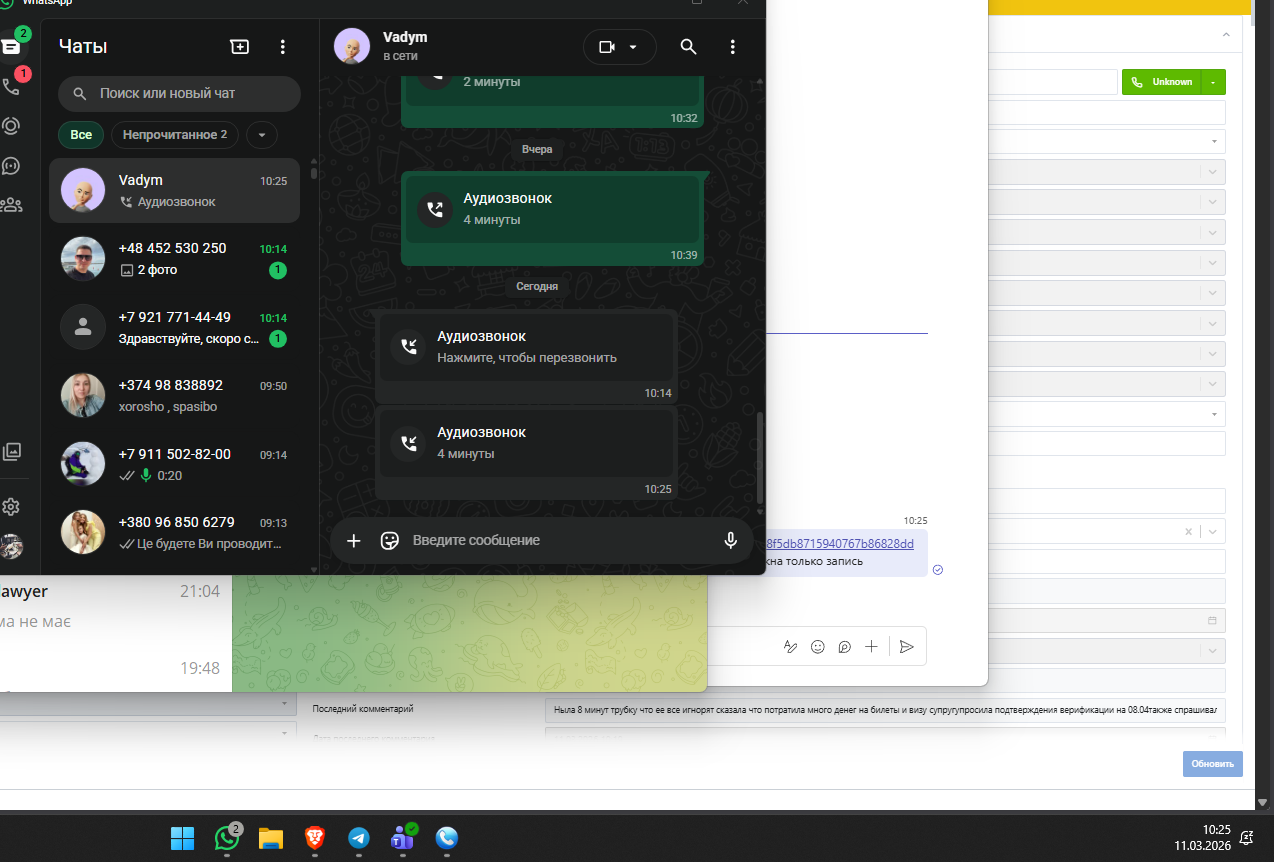The image size is (1274, 862).
Task: Click the plus attach icon in CRM messenger
Action: tap(871, 647)
